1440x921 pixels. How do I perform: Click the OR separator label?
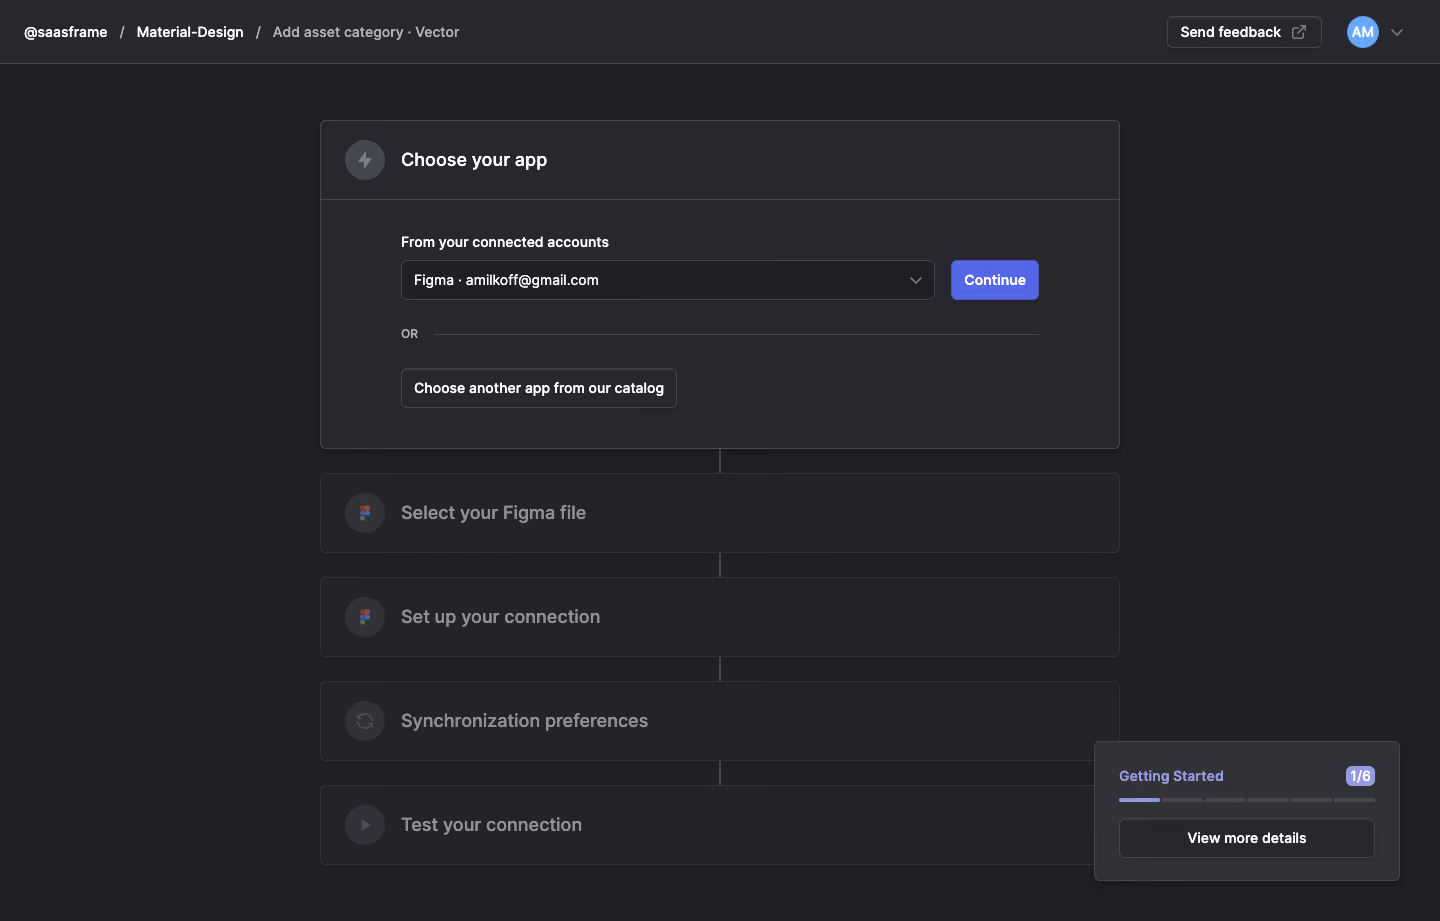[x=410, y=334]
